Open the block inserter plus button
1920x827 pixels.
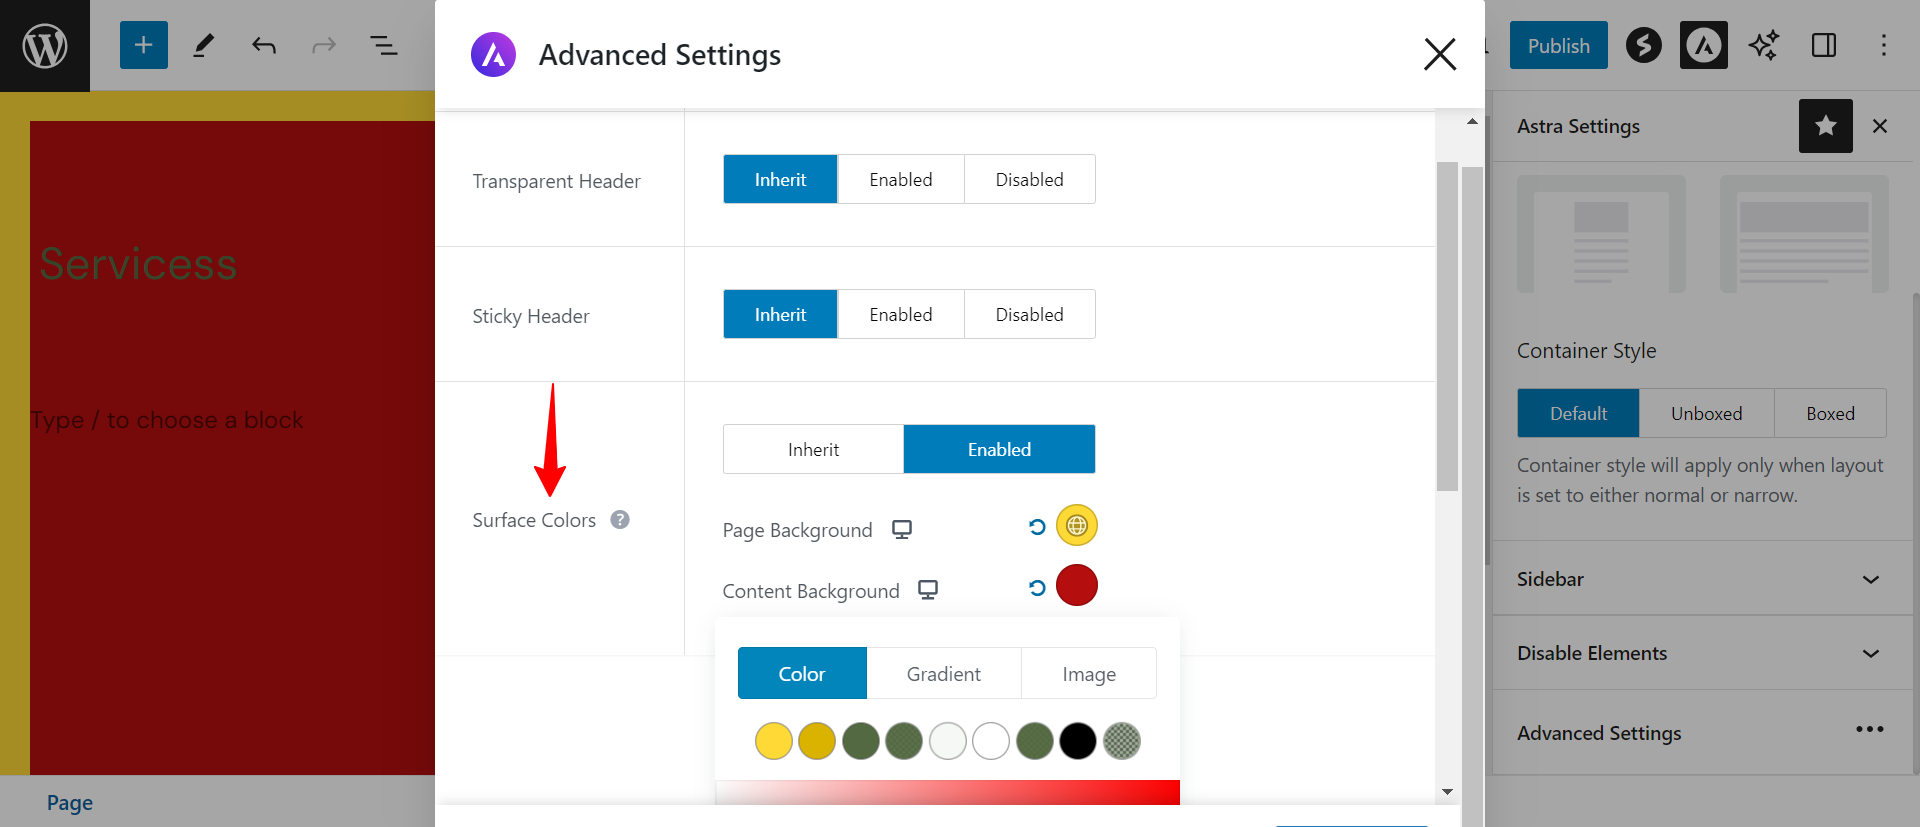144,45
